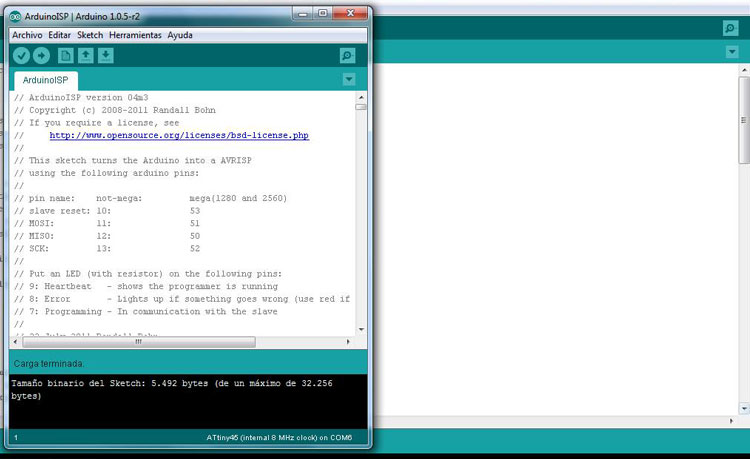Create a new sketch with New icon

pyautogui.click(x=66, y=56)
